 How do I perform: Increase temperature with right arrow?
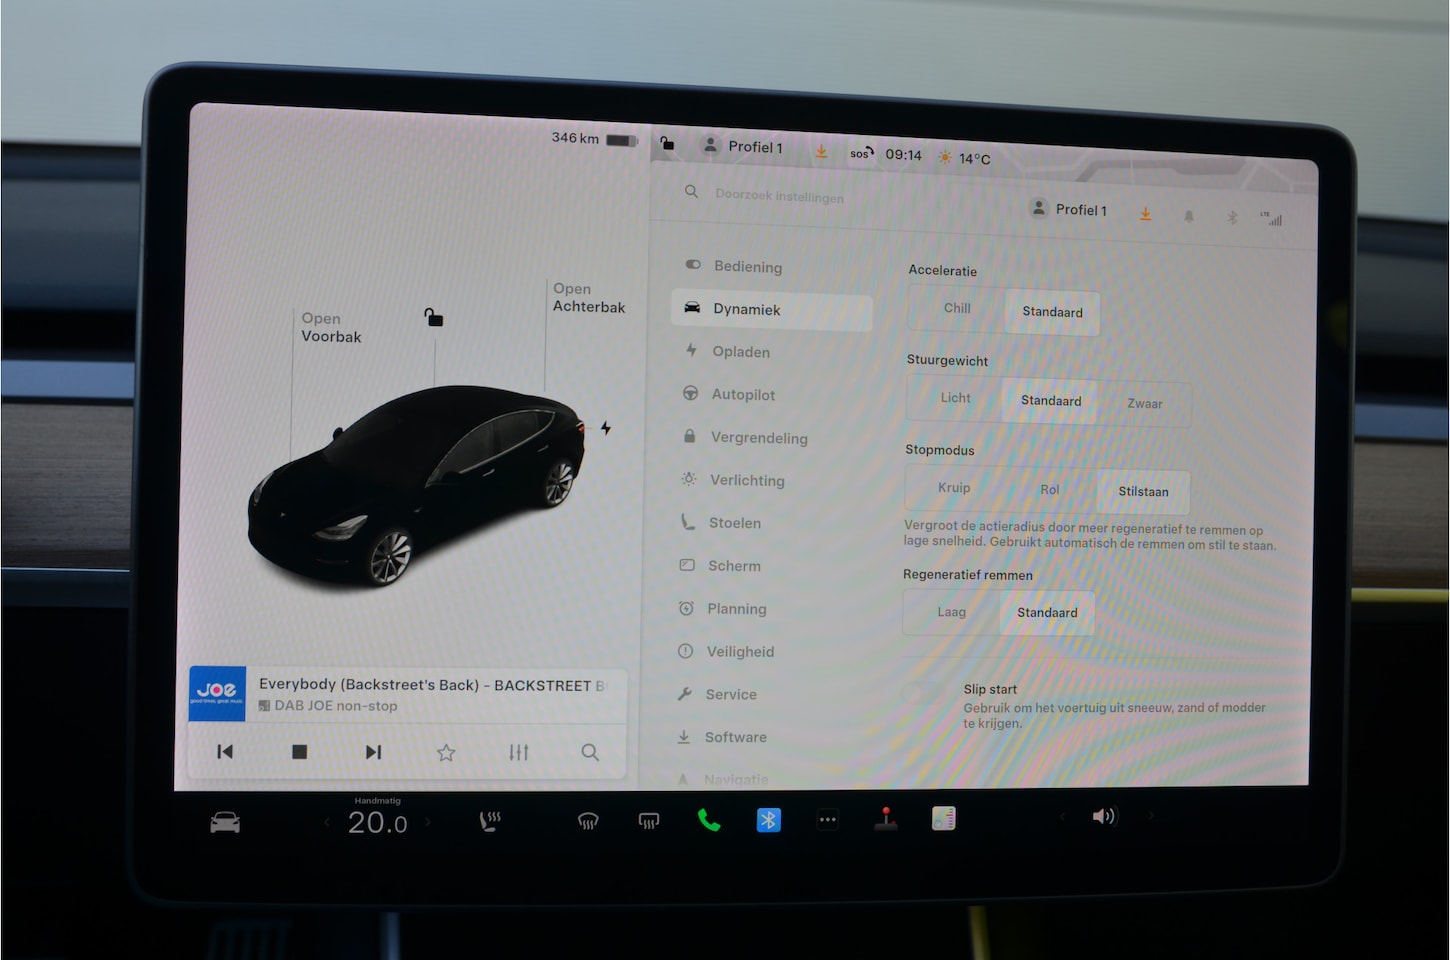429,822
